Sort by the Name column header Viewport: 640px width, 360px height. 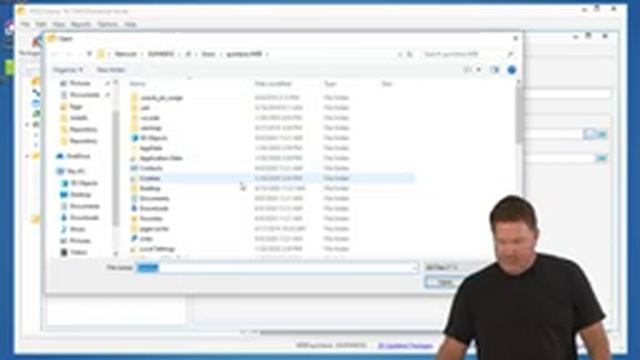(x=138, y=84)
